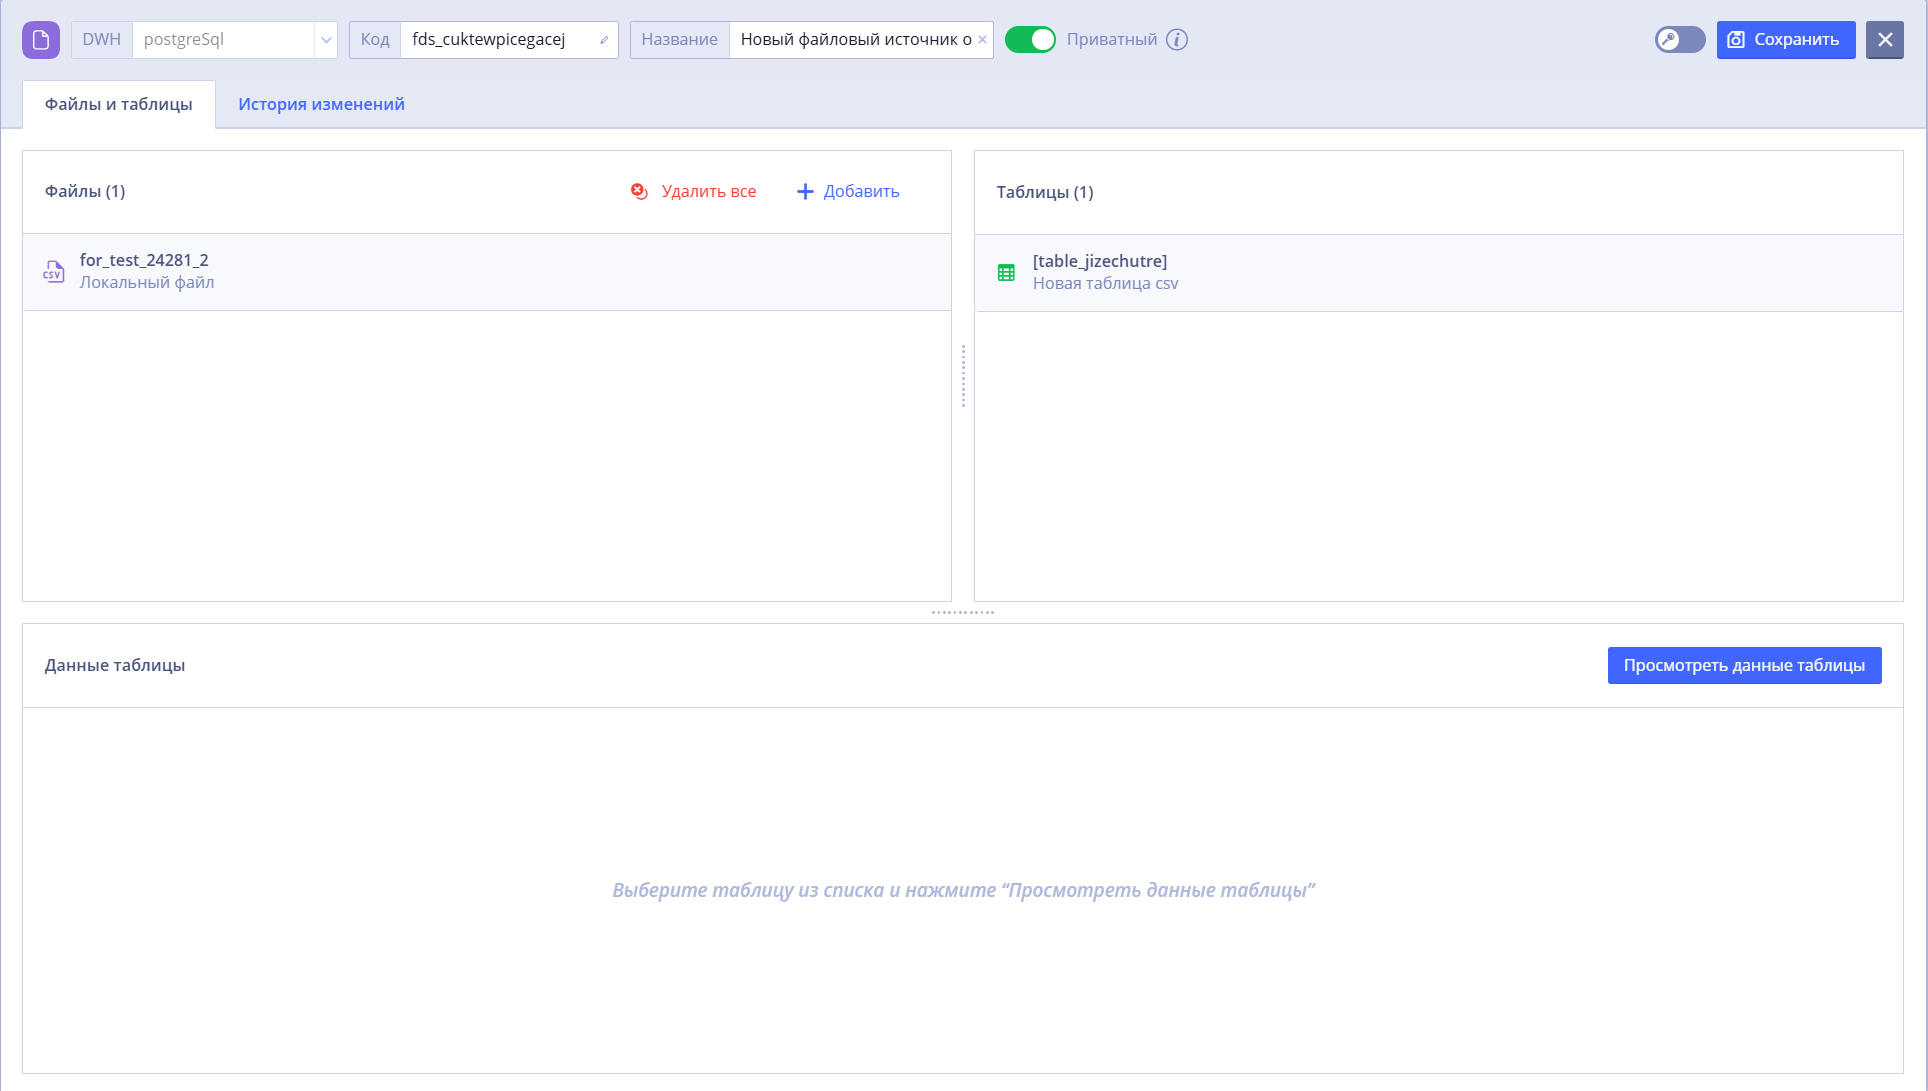Open the История изменений tab
This screenshot has width=1928, height=1091.
321,104
